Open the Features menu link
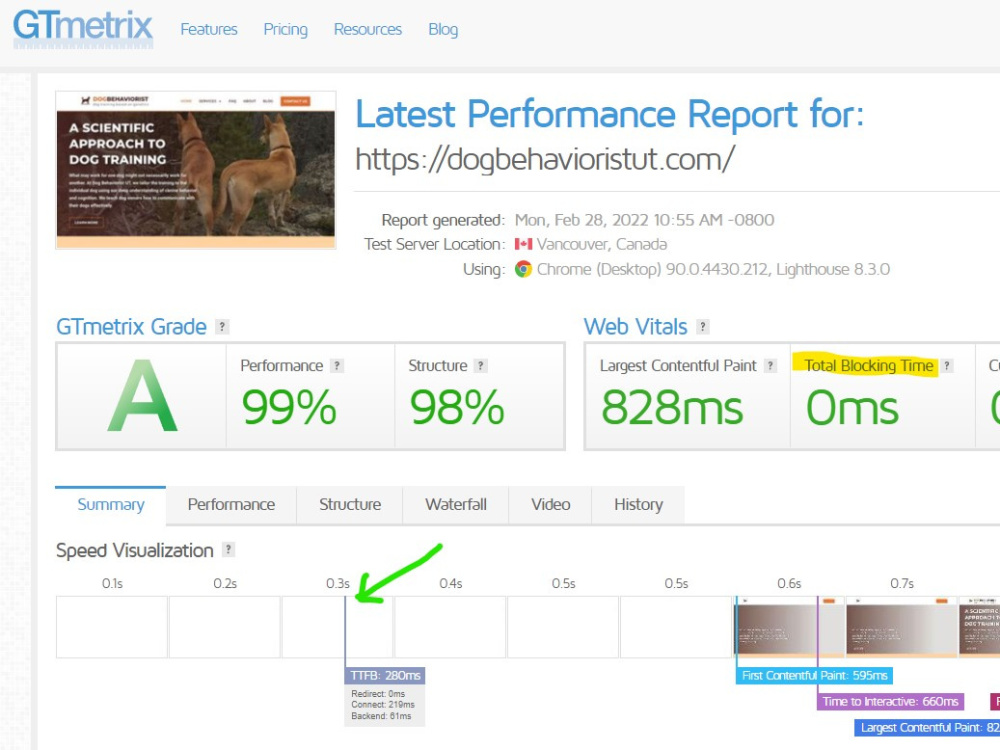The width and height of the screenshot is (1000, 750). coord(209,29)
